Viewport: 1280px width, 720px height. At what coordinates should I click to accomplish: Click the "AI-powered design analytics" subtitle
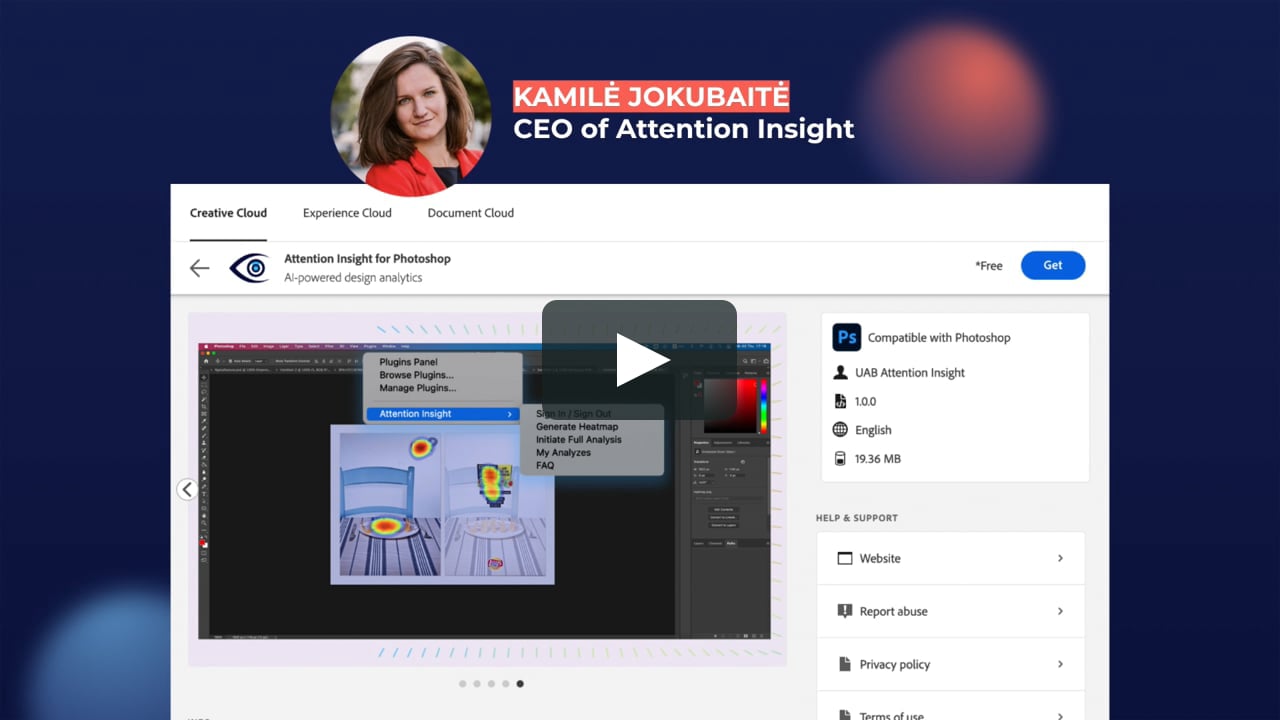click(353, 278)
